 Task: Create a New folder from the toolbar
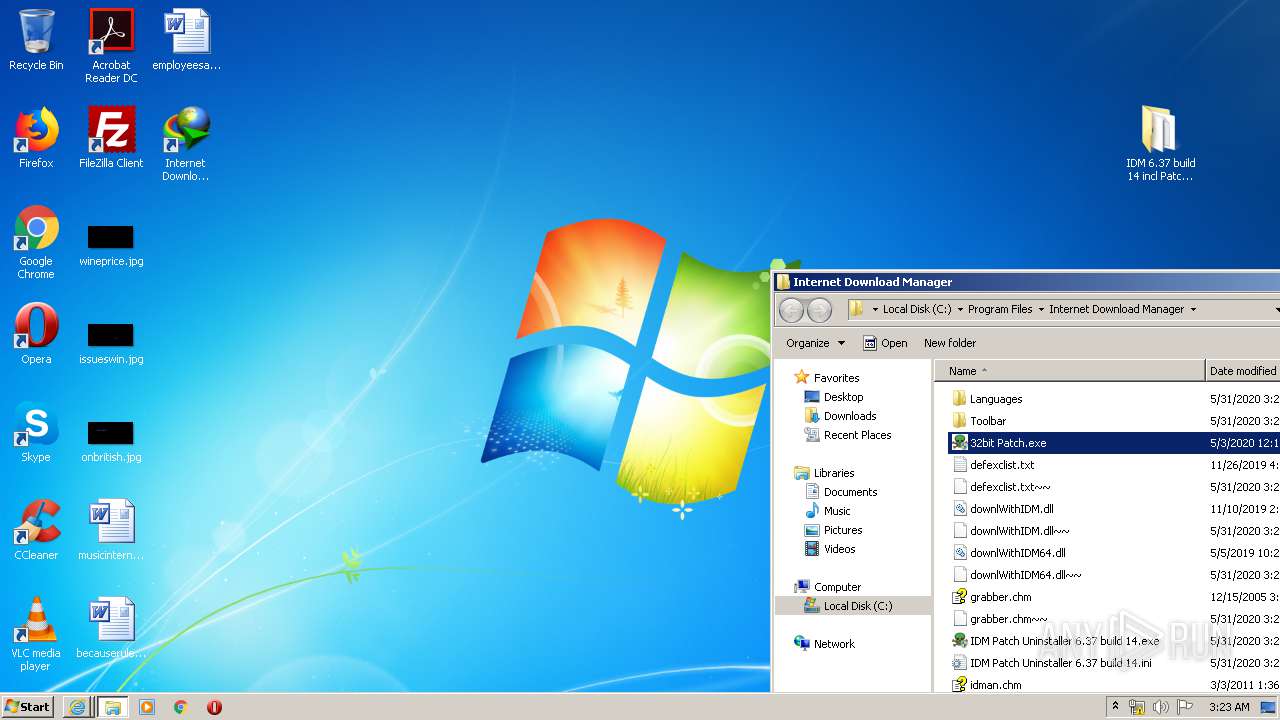pyautogui.click(x=950, y=343)
